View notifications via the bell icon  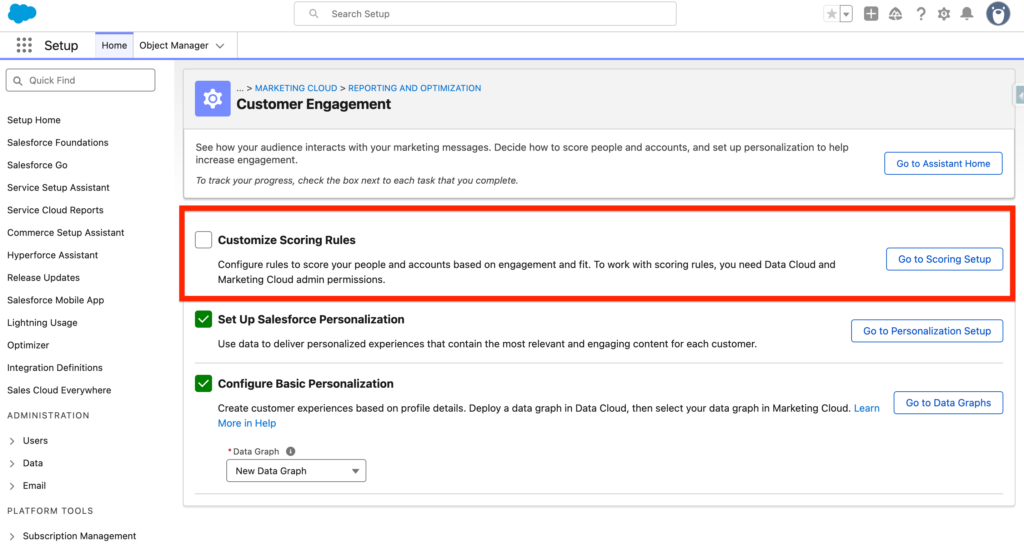(x=966, y=14)
